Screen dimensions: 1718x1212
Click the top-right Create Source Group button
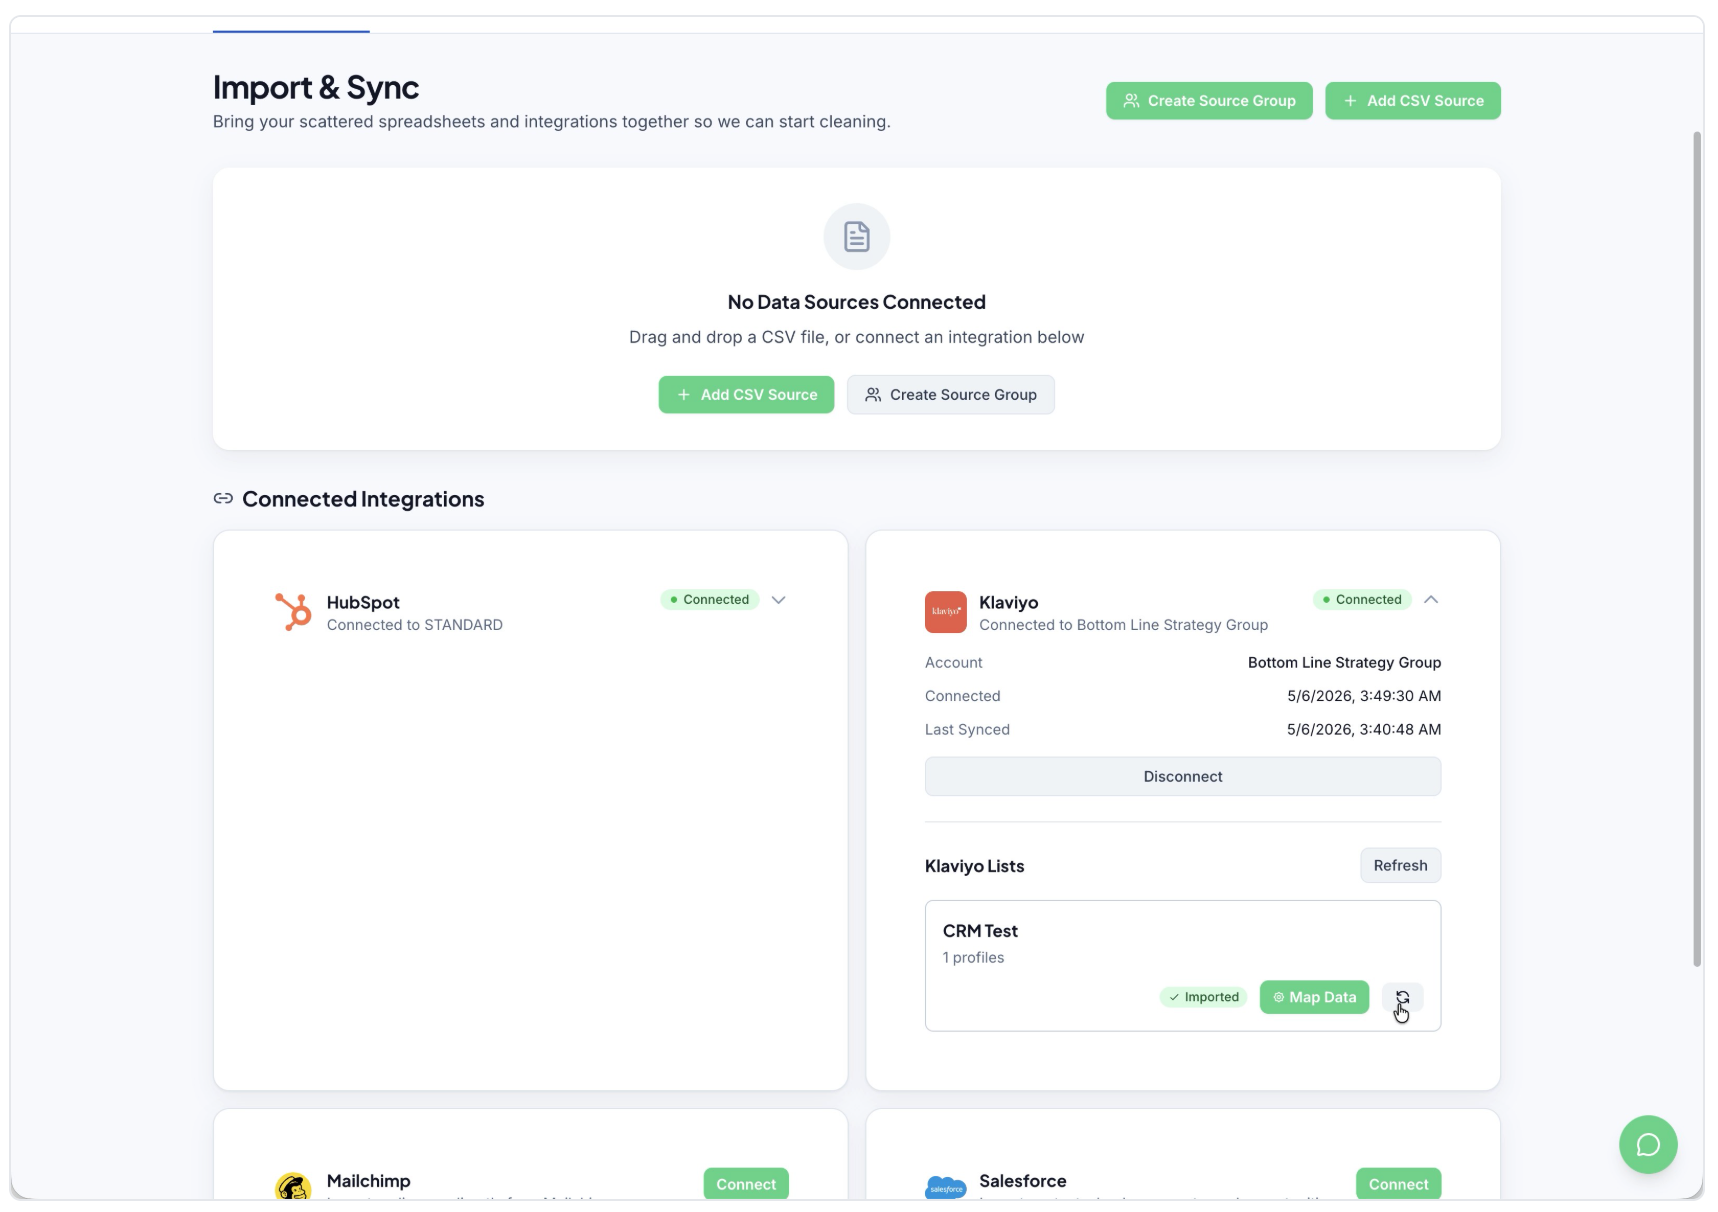[x=1209, y=101]
